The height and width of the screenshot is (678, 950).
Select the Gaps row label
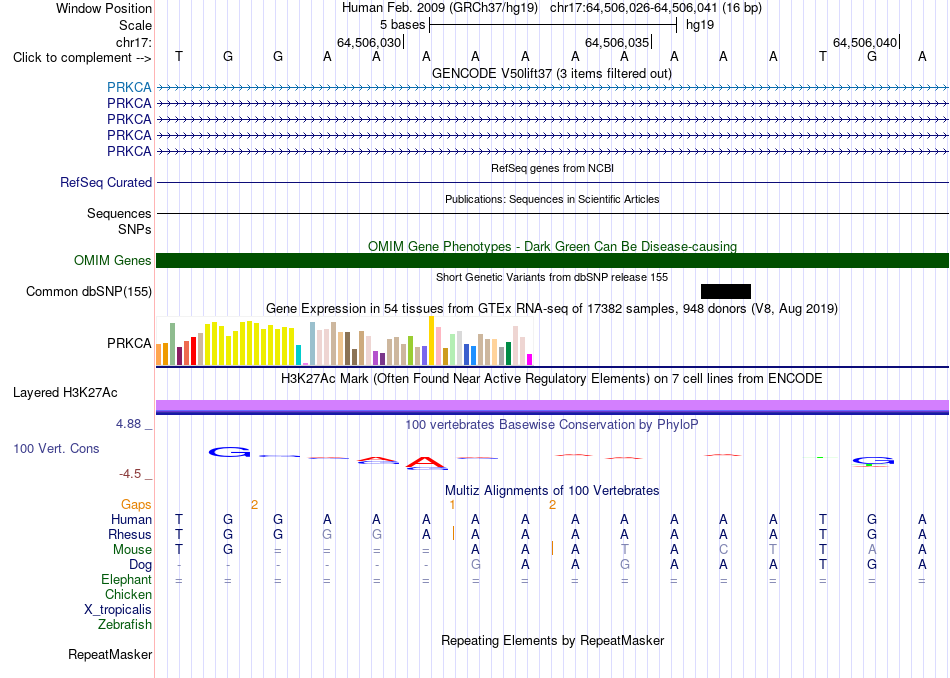coord(136,505)
